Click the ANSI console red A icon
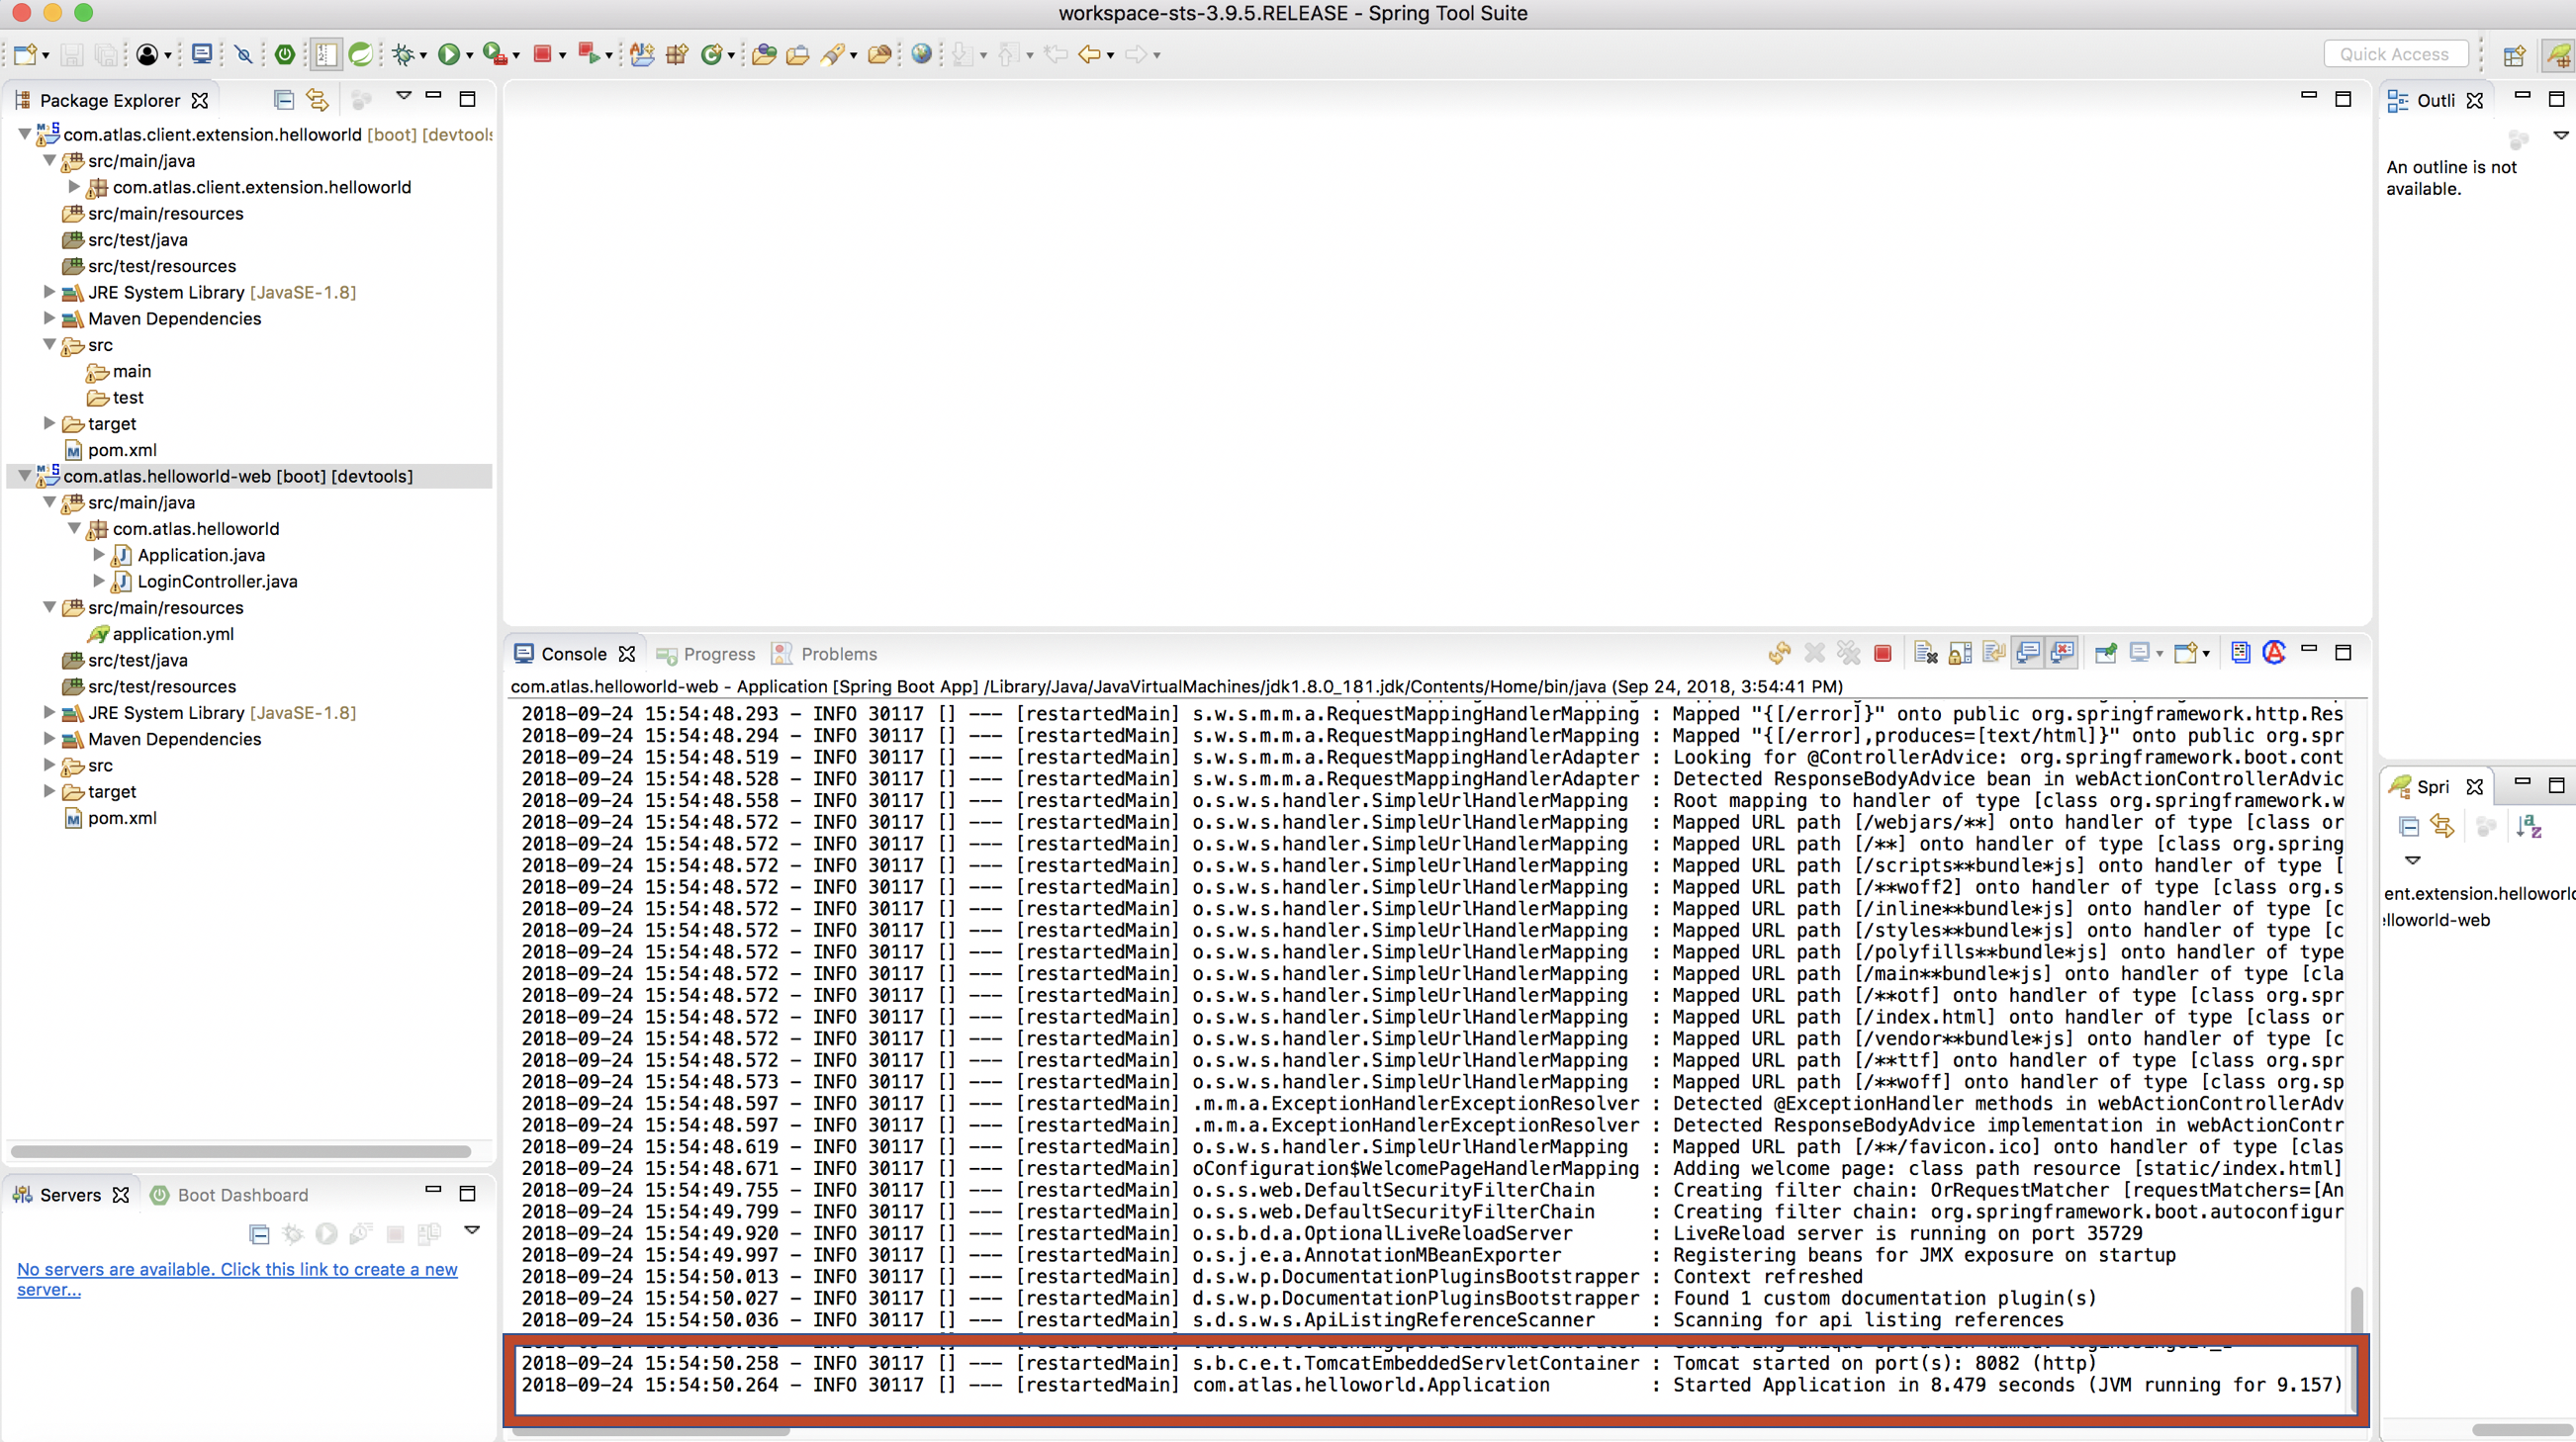This screenshot has width=2576, height=1442. pyautogui.click(x=2275, y=653)
